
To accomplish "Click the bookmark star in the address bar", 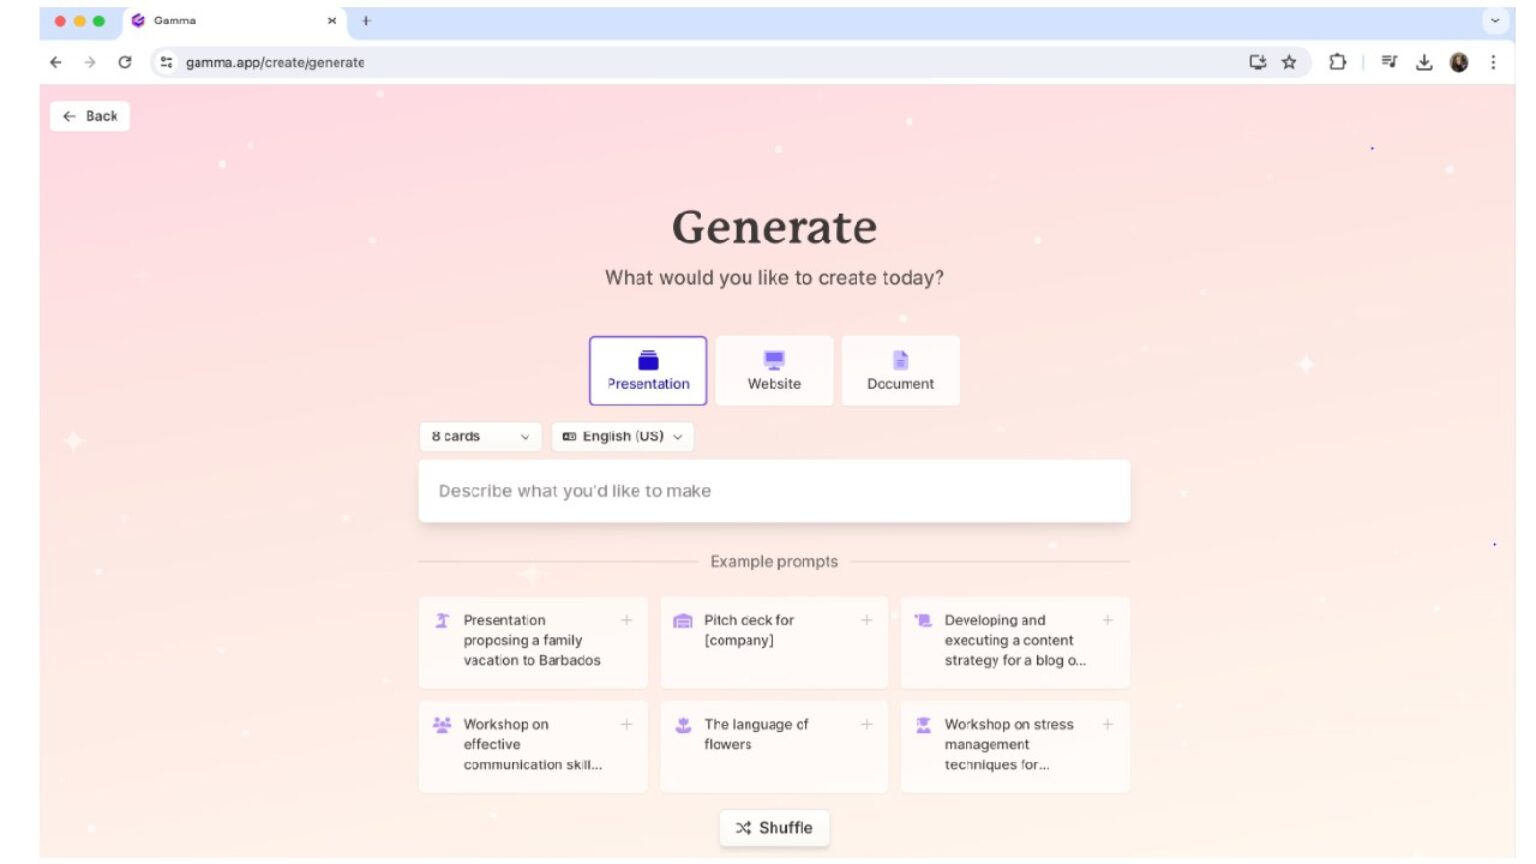I will pos(1290,62).
